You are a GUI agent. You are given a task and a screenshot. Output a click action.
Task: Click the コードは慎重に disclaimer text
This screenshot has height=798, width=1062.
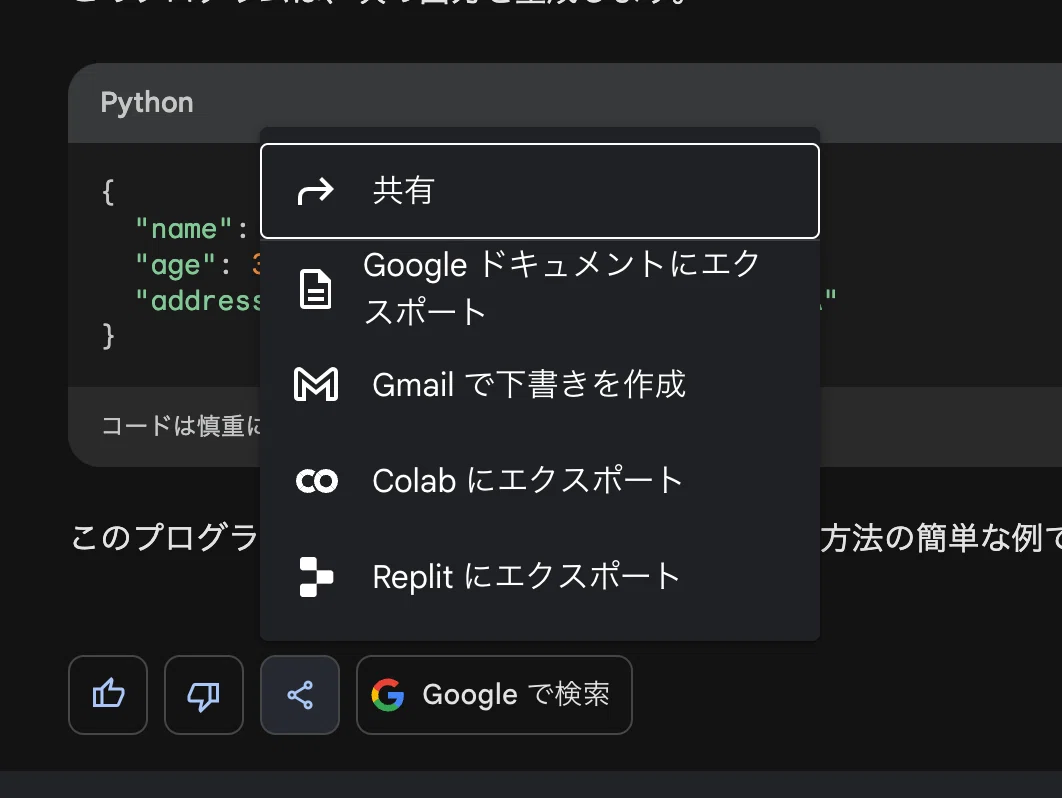coord(181,425)
